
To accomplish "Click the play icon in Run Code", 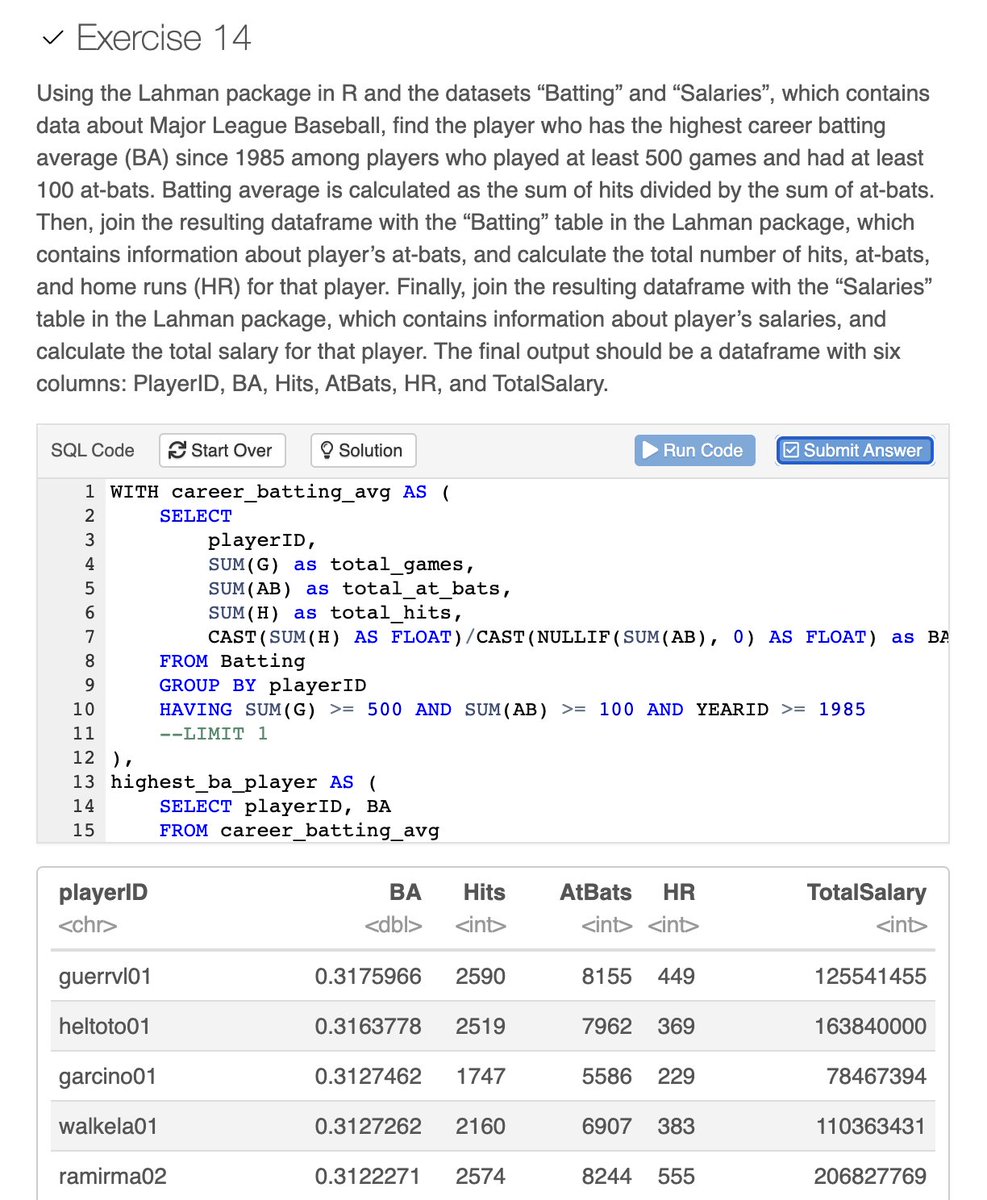I will point(650,450).
